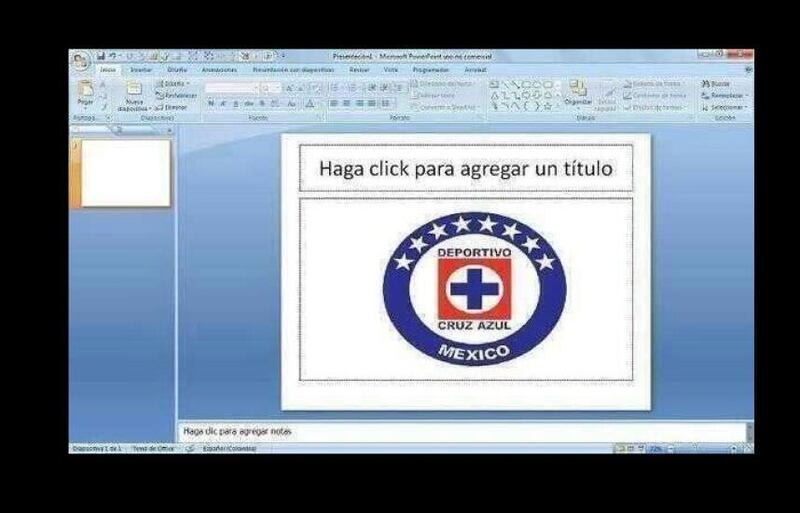800x513 pixels.
Task: Clear all text formatting icon
Action: click(316, 88)
